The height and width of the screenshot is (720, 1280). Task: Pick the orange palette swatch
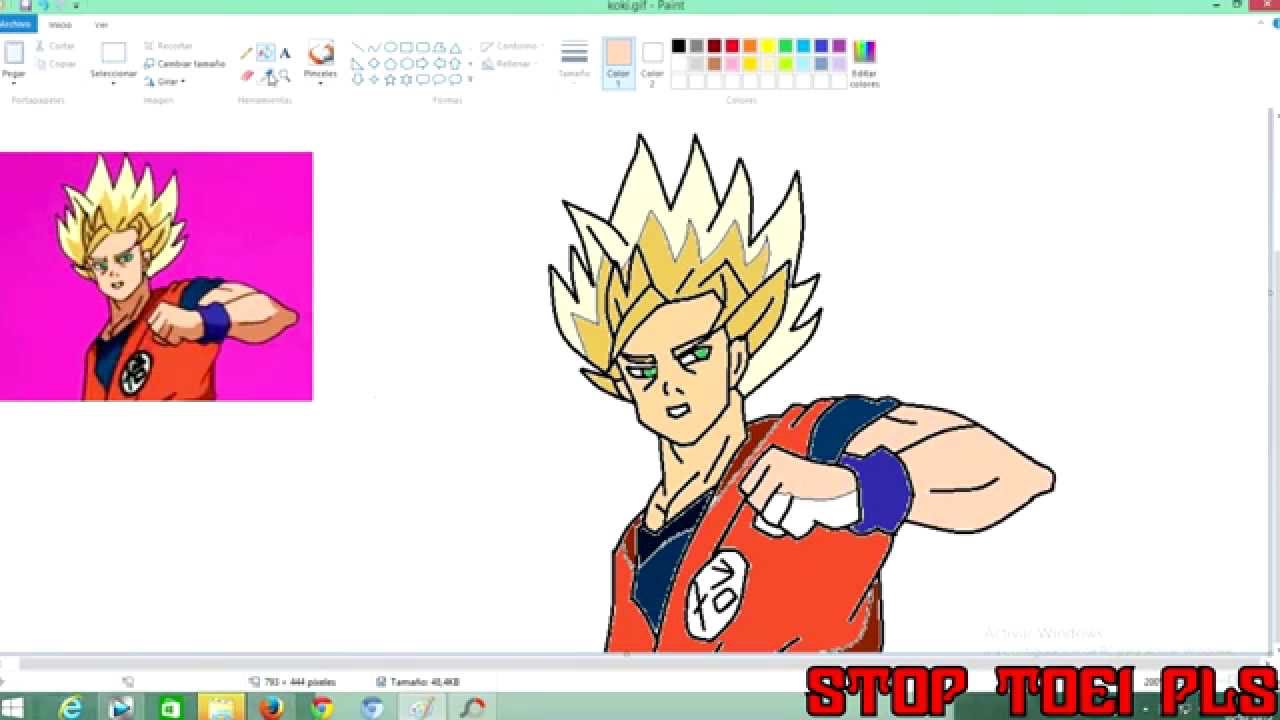pos(750,46)
